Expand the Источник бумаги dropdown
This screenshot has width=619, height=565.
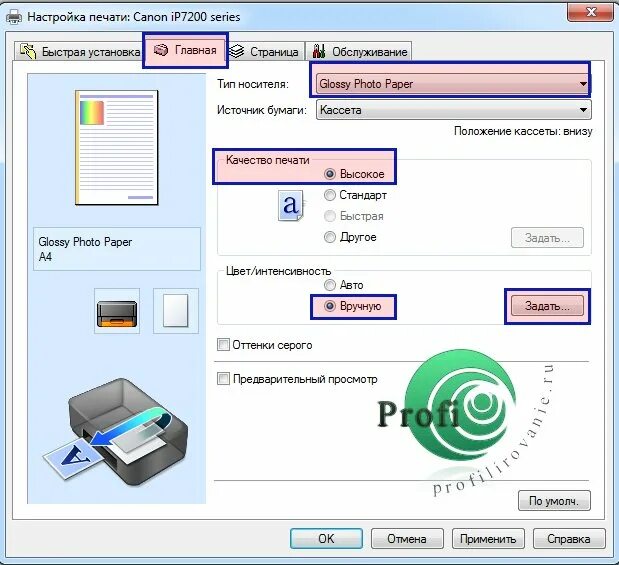click(x=454, y=110)
